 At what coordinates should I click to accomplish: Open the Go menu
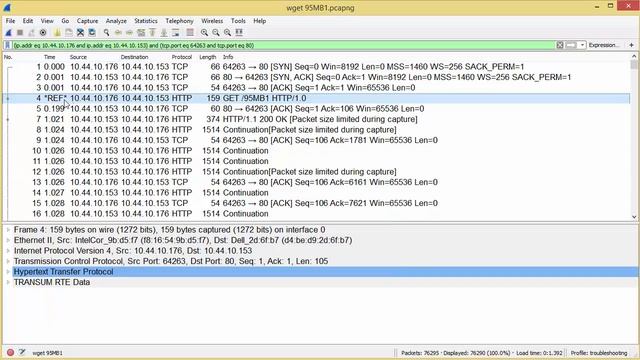tap(65, 21)
